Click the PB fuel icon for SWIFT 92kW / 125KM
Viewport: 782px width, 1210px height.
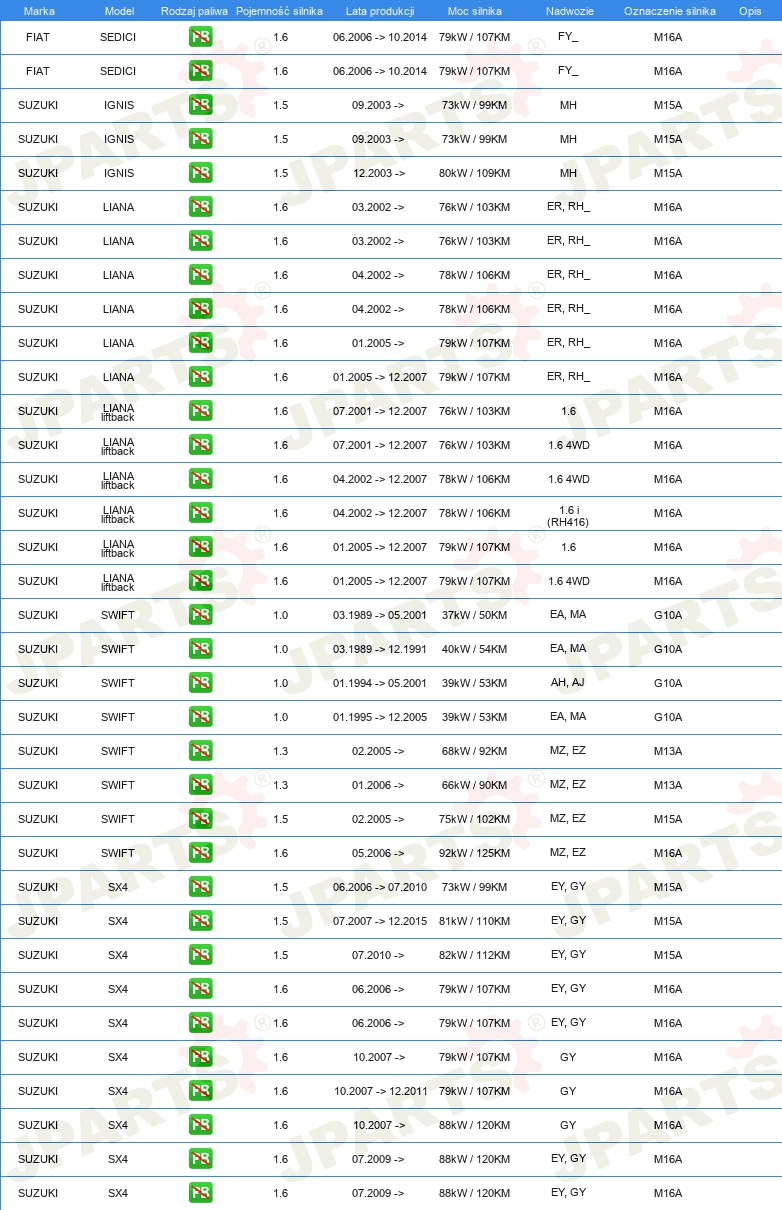pyautogui.click(x=200, y=853)
